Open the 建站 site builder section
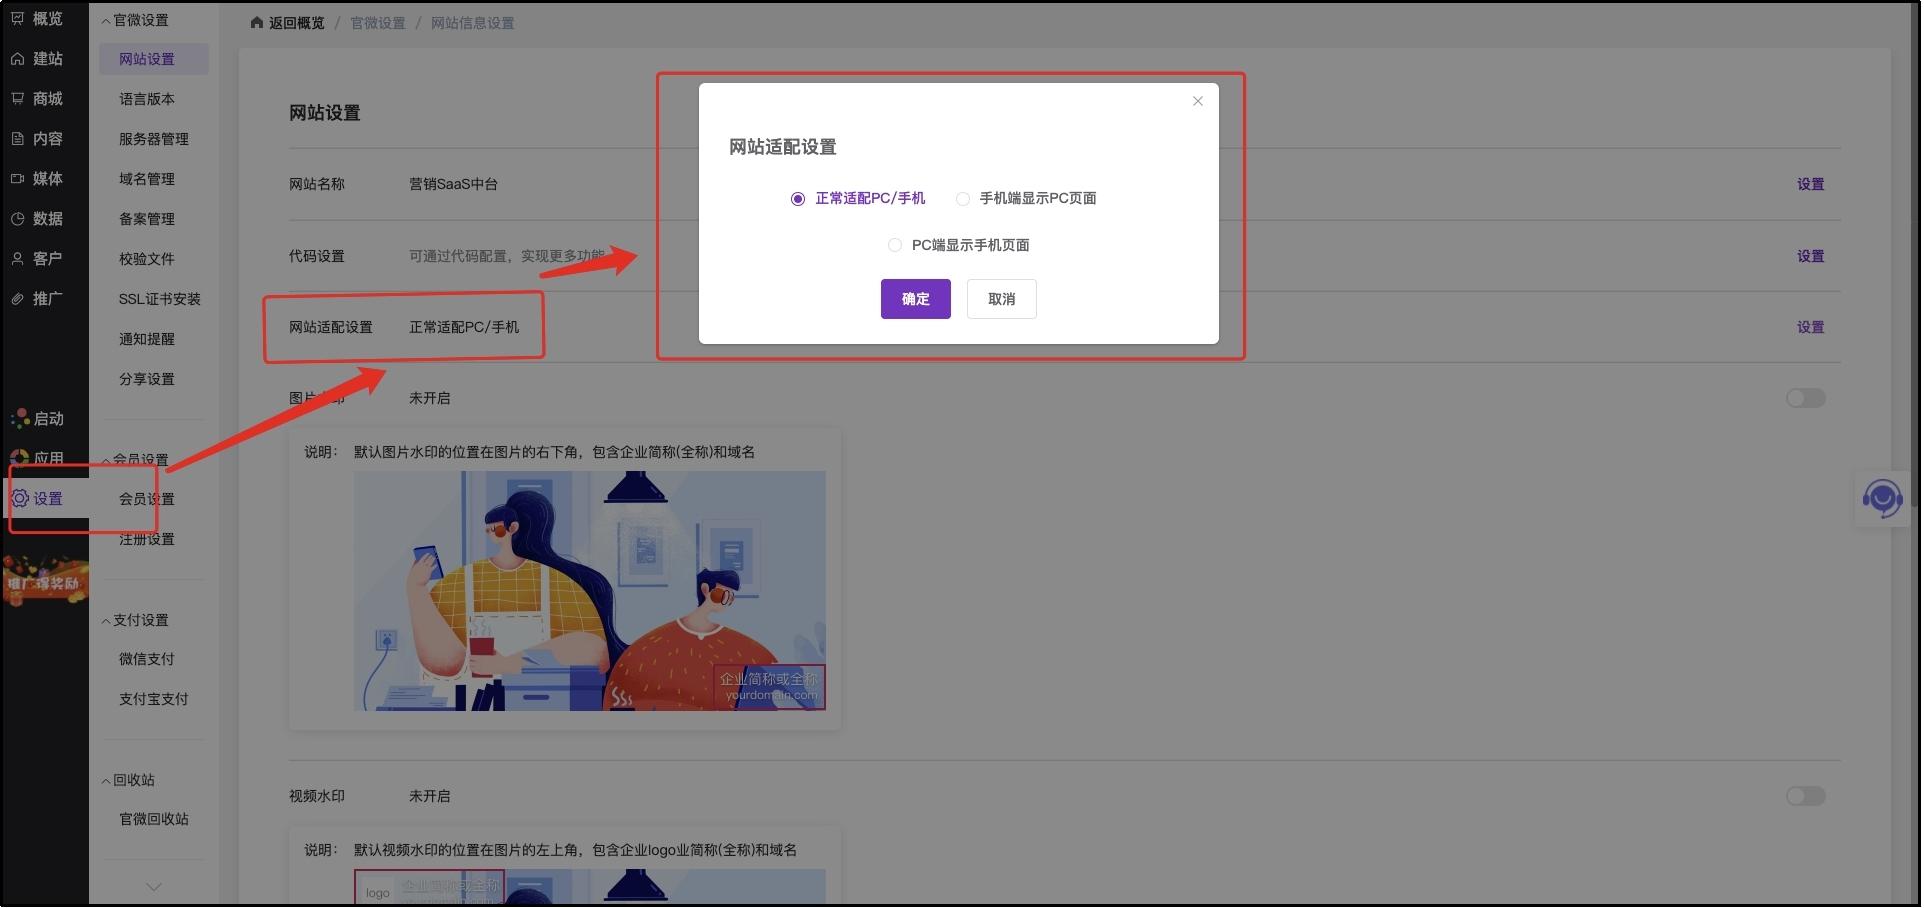The image size is (1924, 908). click(x=37, y=59)
